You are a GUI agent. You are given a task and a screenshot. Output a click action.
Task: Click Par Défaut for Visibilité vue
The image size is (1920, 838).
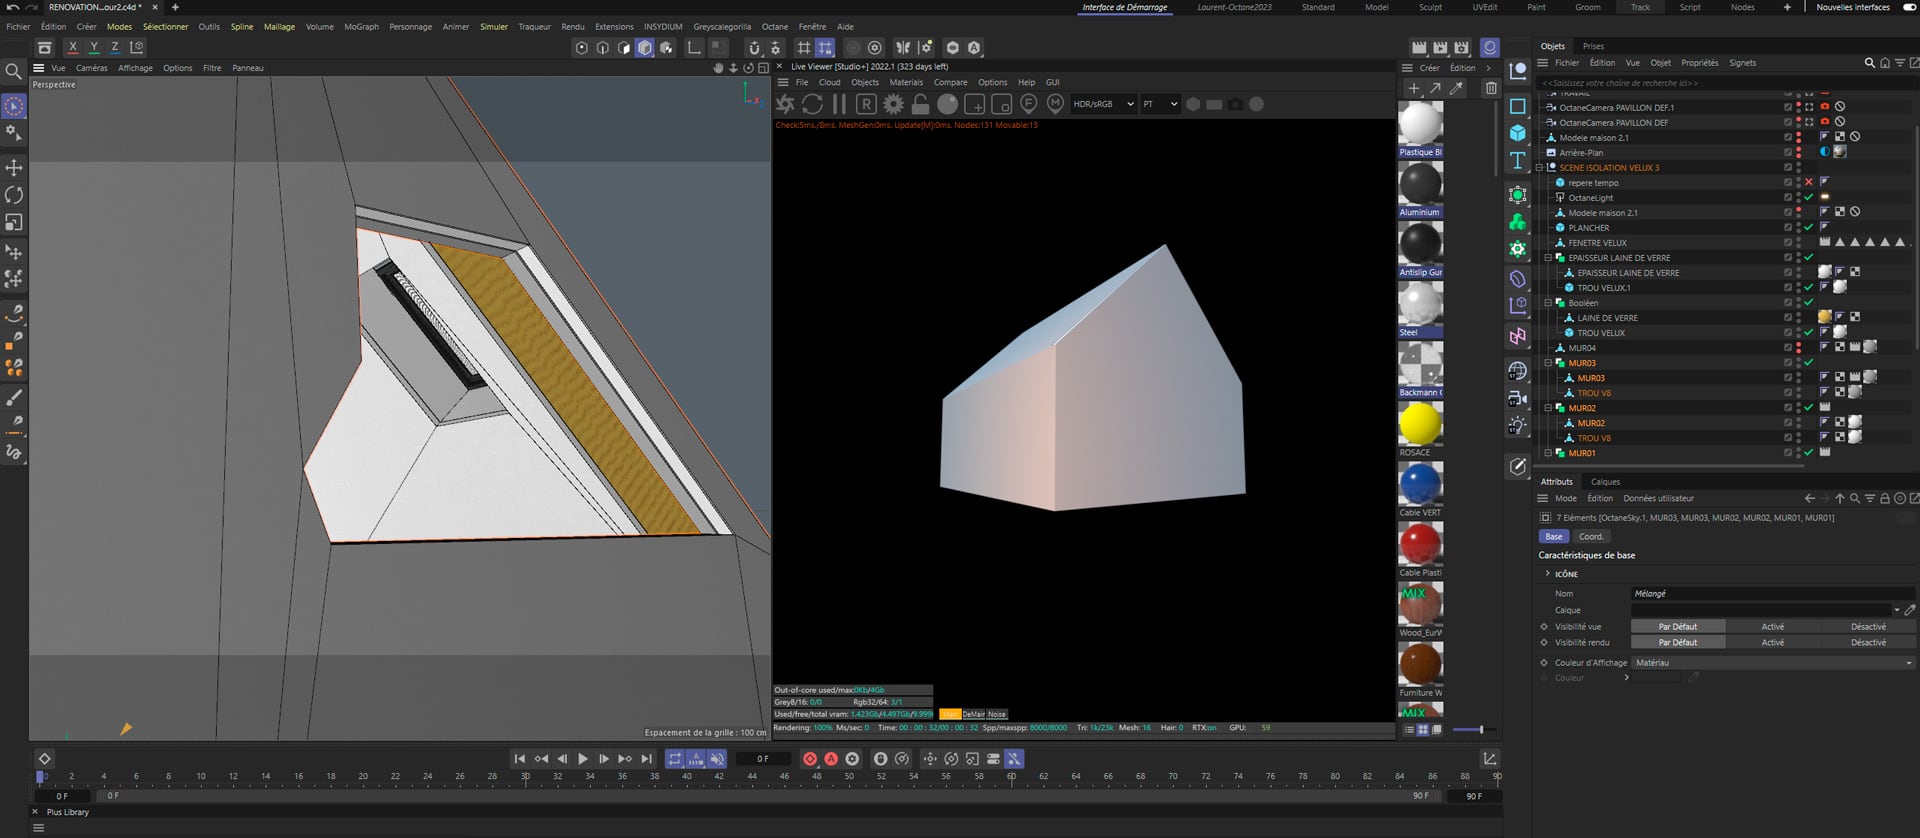coord(1678,626)
